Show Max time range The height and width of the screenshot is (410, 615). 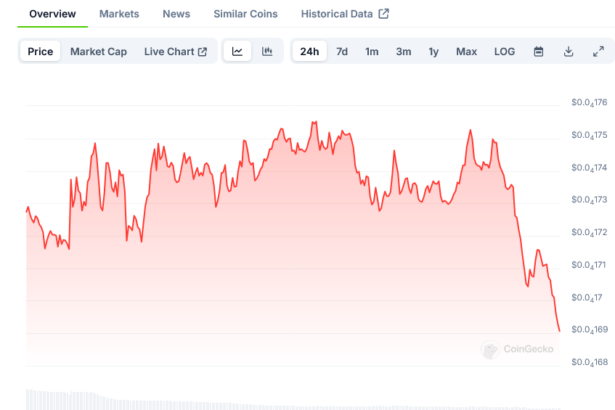[466, 52]
